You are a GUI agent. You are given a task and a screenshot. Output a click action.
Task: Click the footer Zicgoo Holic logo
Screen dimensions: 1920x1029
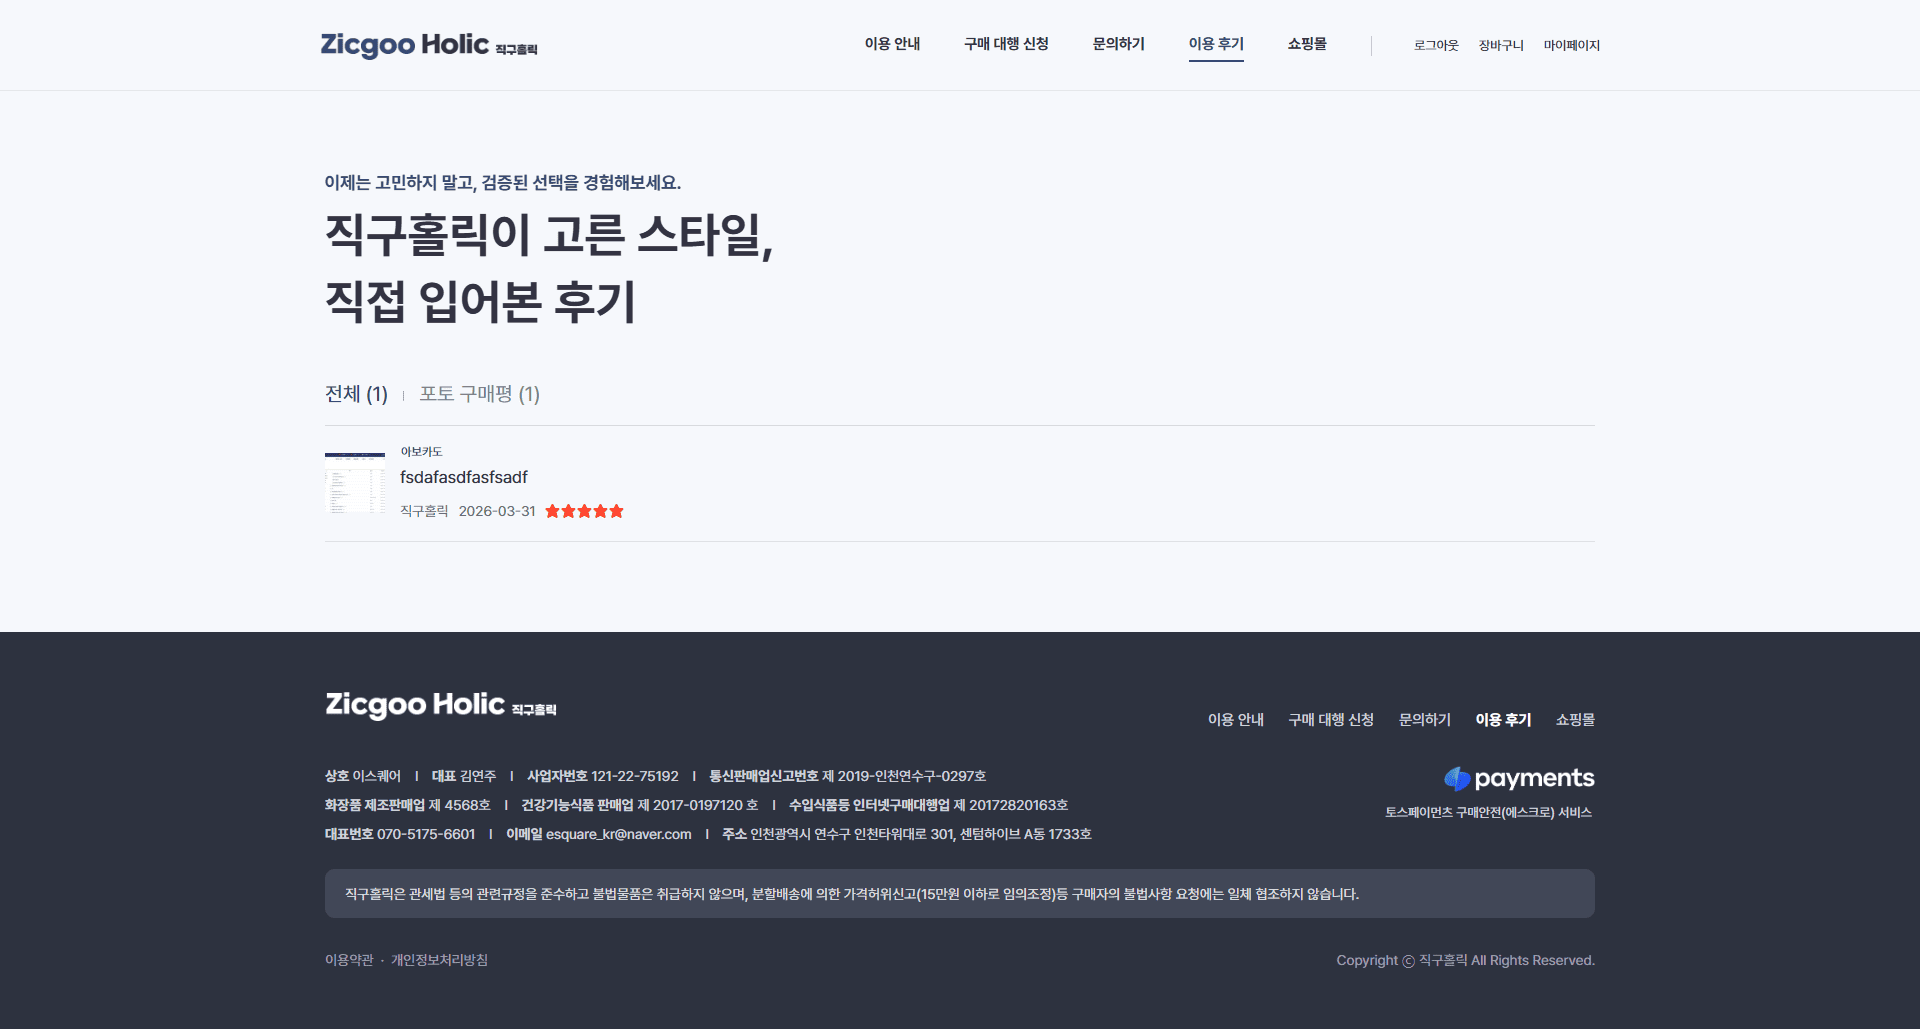(x=441, y=705)
